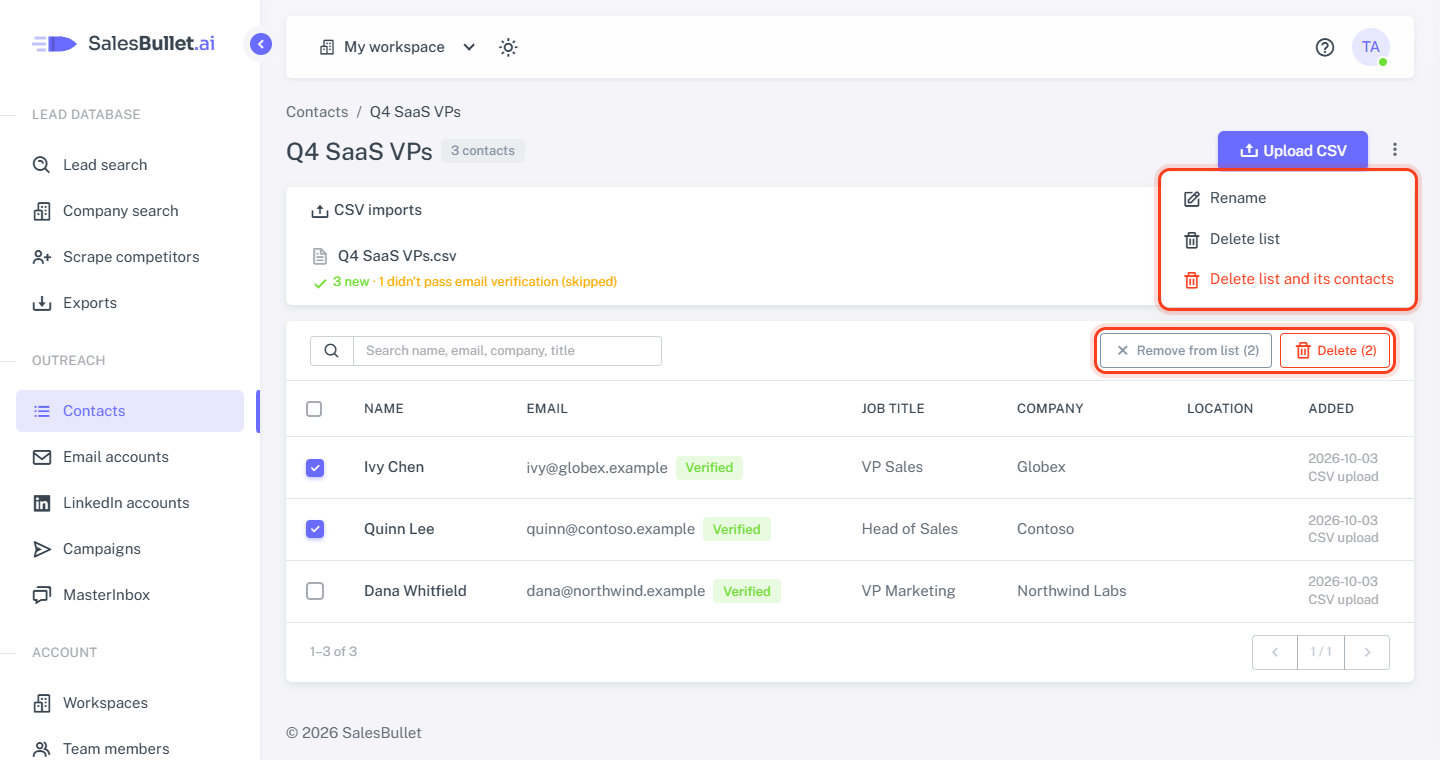This screenshot has width=1440, height=760.
Task: Open MasterInbox
Action: [130, 595]
